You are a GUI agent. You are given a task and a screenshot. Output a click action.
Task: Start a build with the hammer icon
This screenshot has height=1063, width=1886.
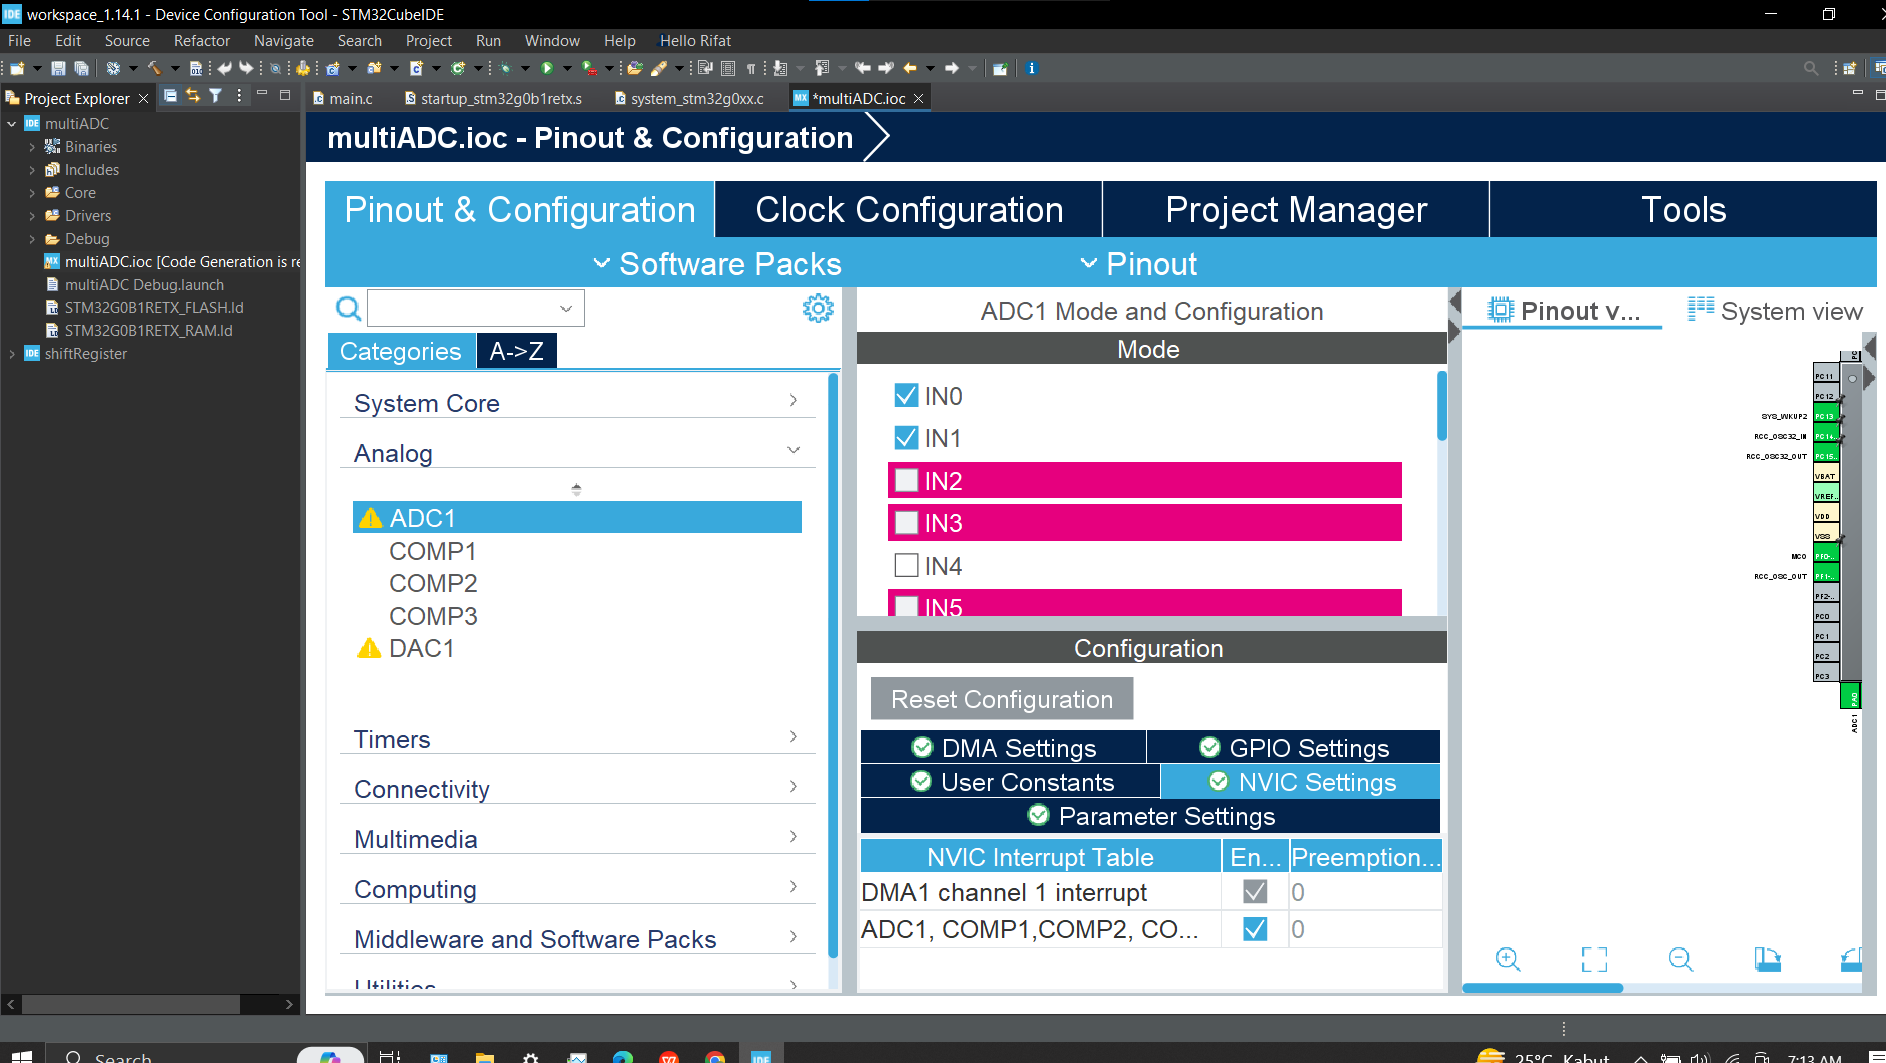pos(156,68)
